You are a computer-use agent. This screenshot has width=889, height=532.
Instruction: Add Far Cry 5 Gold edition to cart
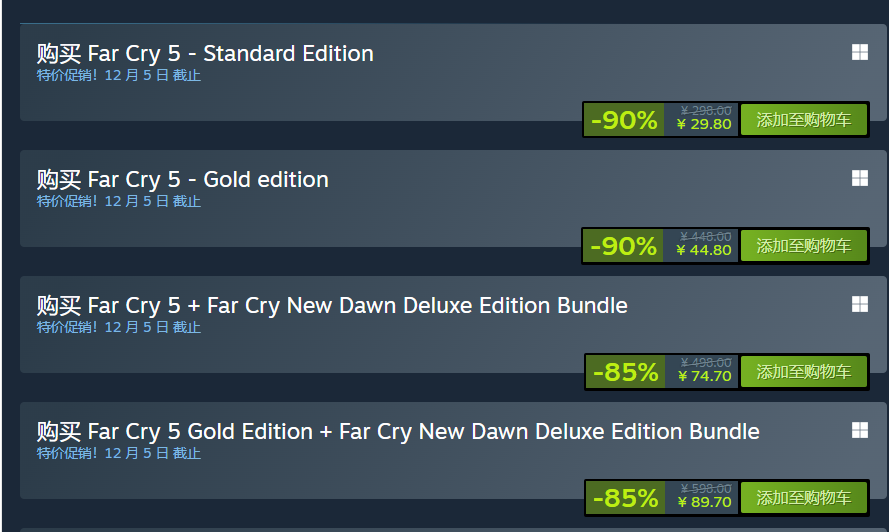click(804, 246)
